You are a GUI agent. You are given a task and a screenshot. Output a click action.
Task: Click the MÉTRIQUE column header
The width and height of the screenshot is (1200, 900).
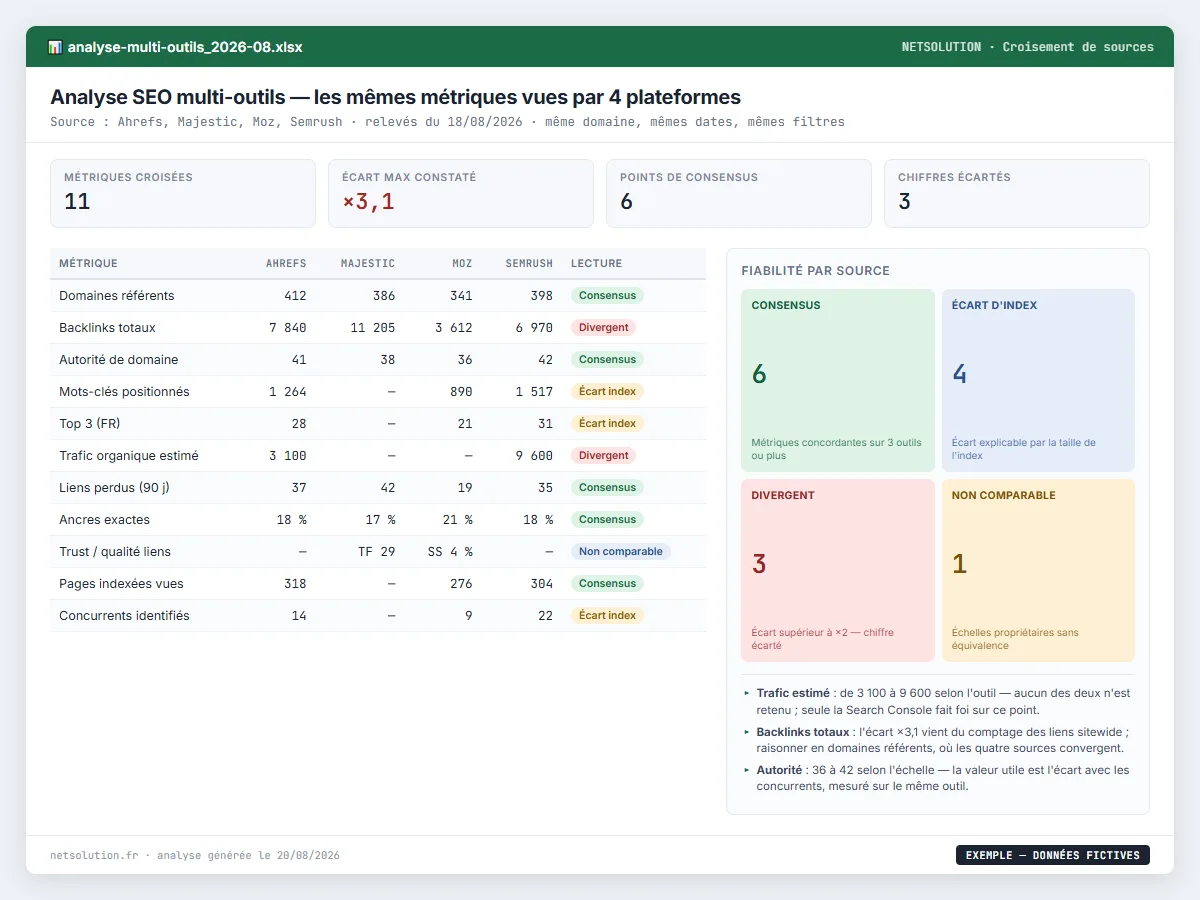coord(88,264)
